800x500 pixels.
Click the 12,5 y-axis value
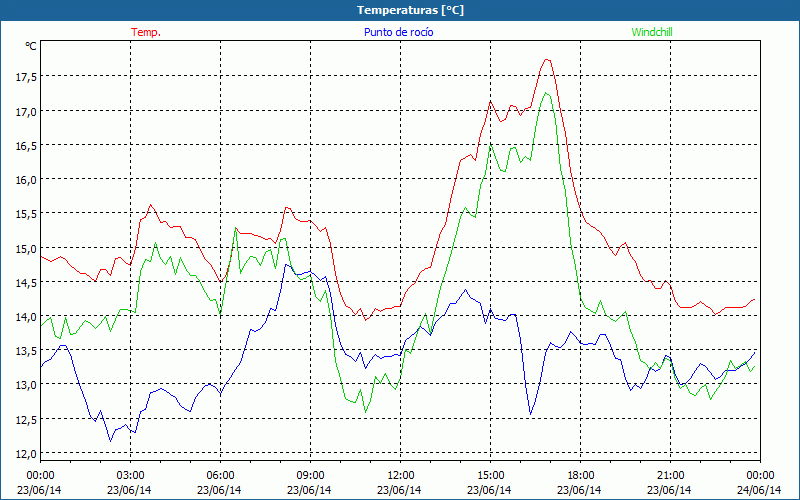click(x=26, y=419)
